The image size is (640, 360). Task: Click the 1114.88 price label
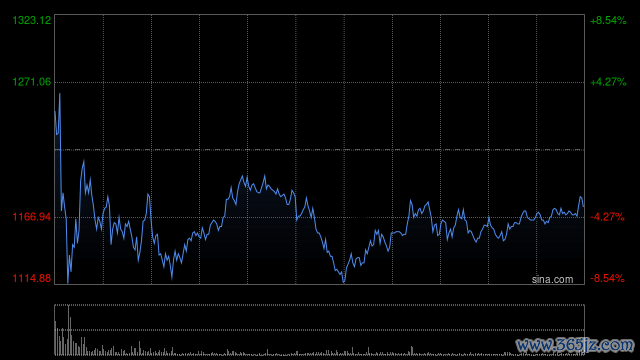[x=32, y=278]
